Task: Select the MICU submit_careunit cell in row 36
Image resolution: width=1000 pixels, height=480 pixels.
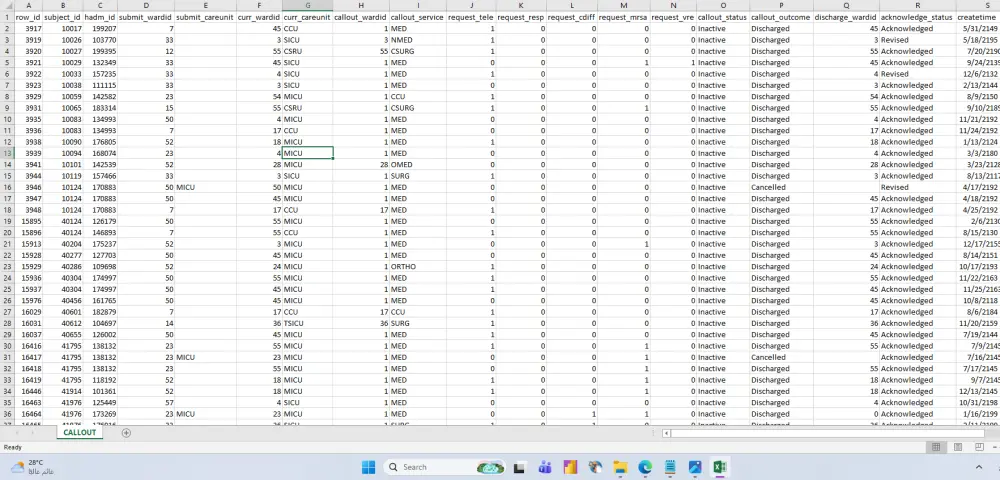Action: click(205, 414)
